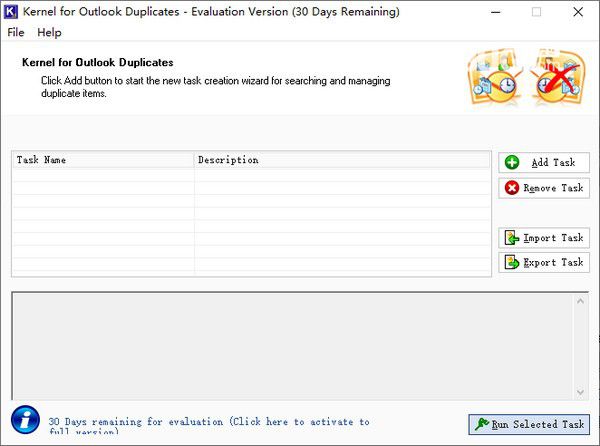This screenshot has width=600, height=446.
Task: Open the File menu
Action: pyautogui.click(x=16, y=33)
